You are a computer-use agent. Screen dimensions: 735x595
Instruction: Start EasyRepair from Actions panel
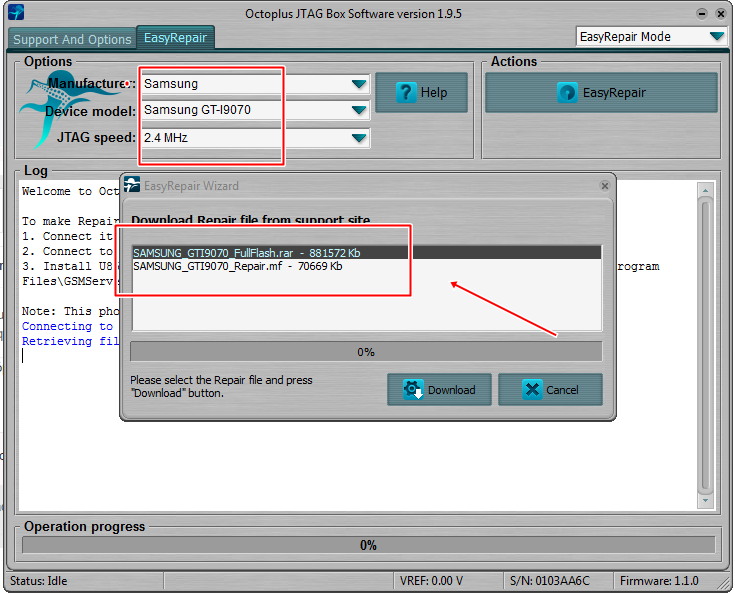pos(601,92)
